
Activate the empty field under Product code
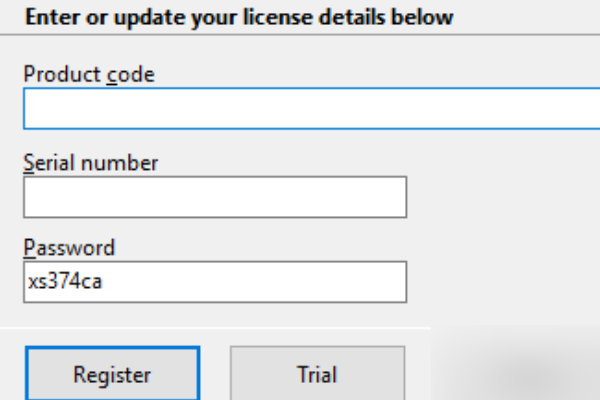tap(310, 108)
